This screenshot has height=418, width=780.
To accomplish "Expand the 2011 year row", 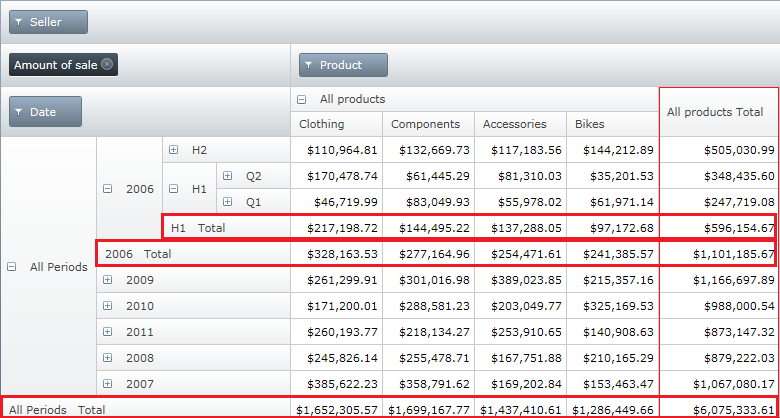I will pos(108,332).
